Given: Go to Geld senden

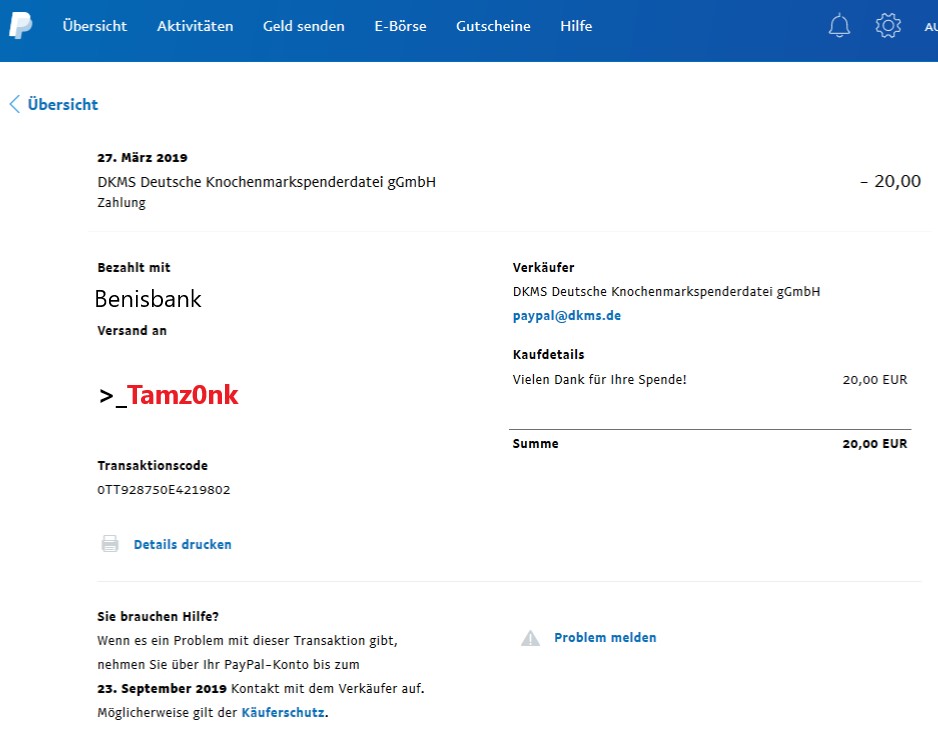Looking at the screenshot, I should [x=304, y=26].
